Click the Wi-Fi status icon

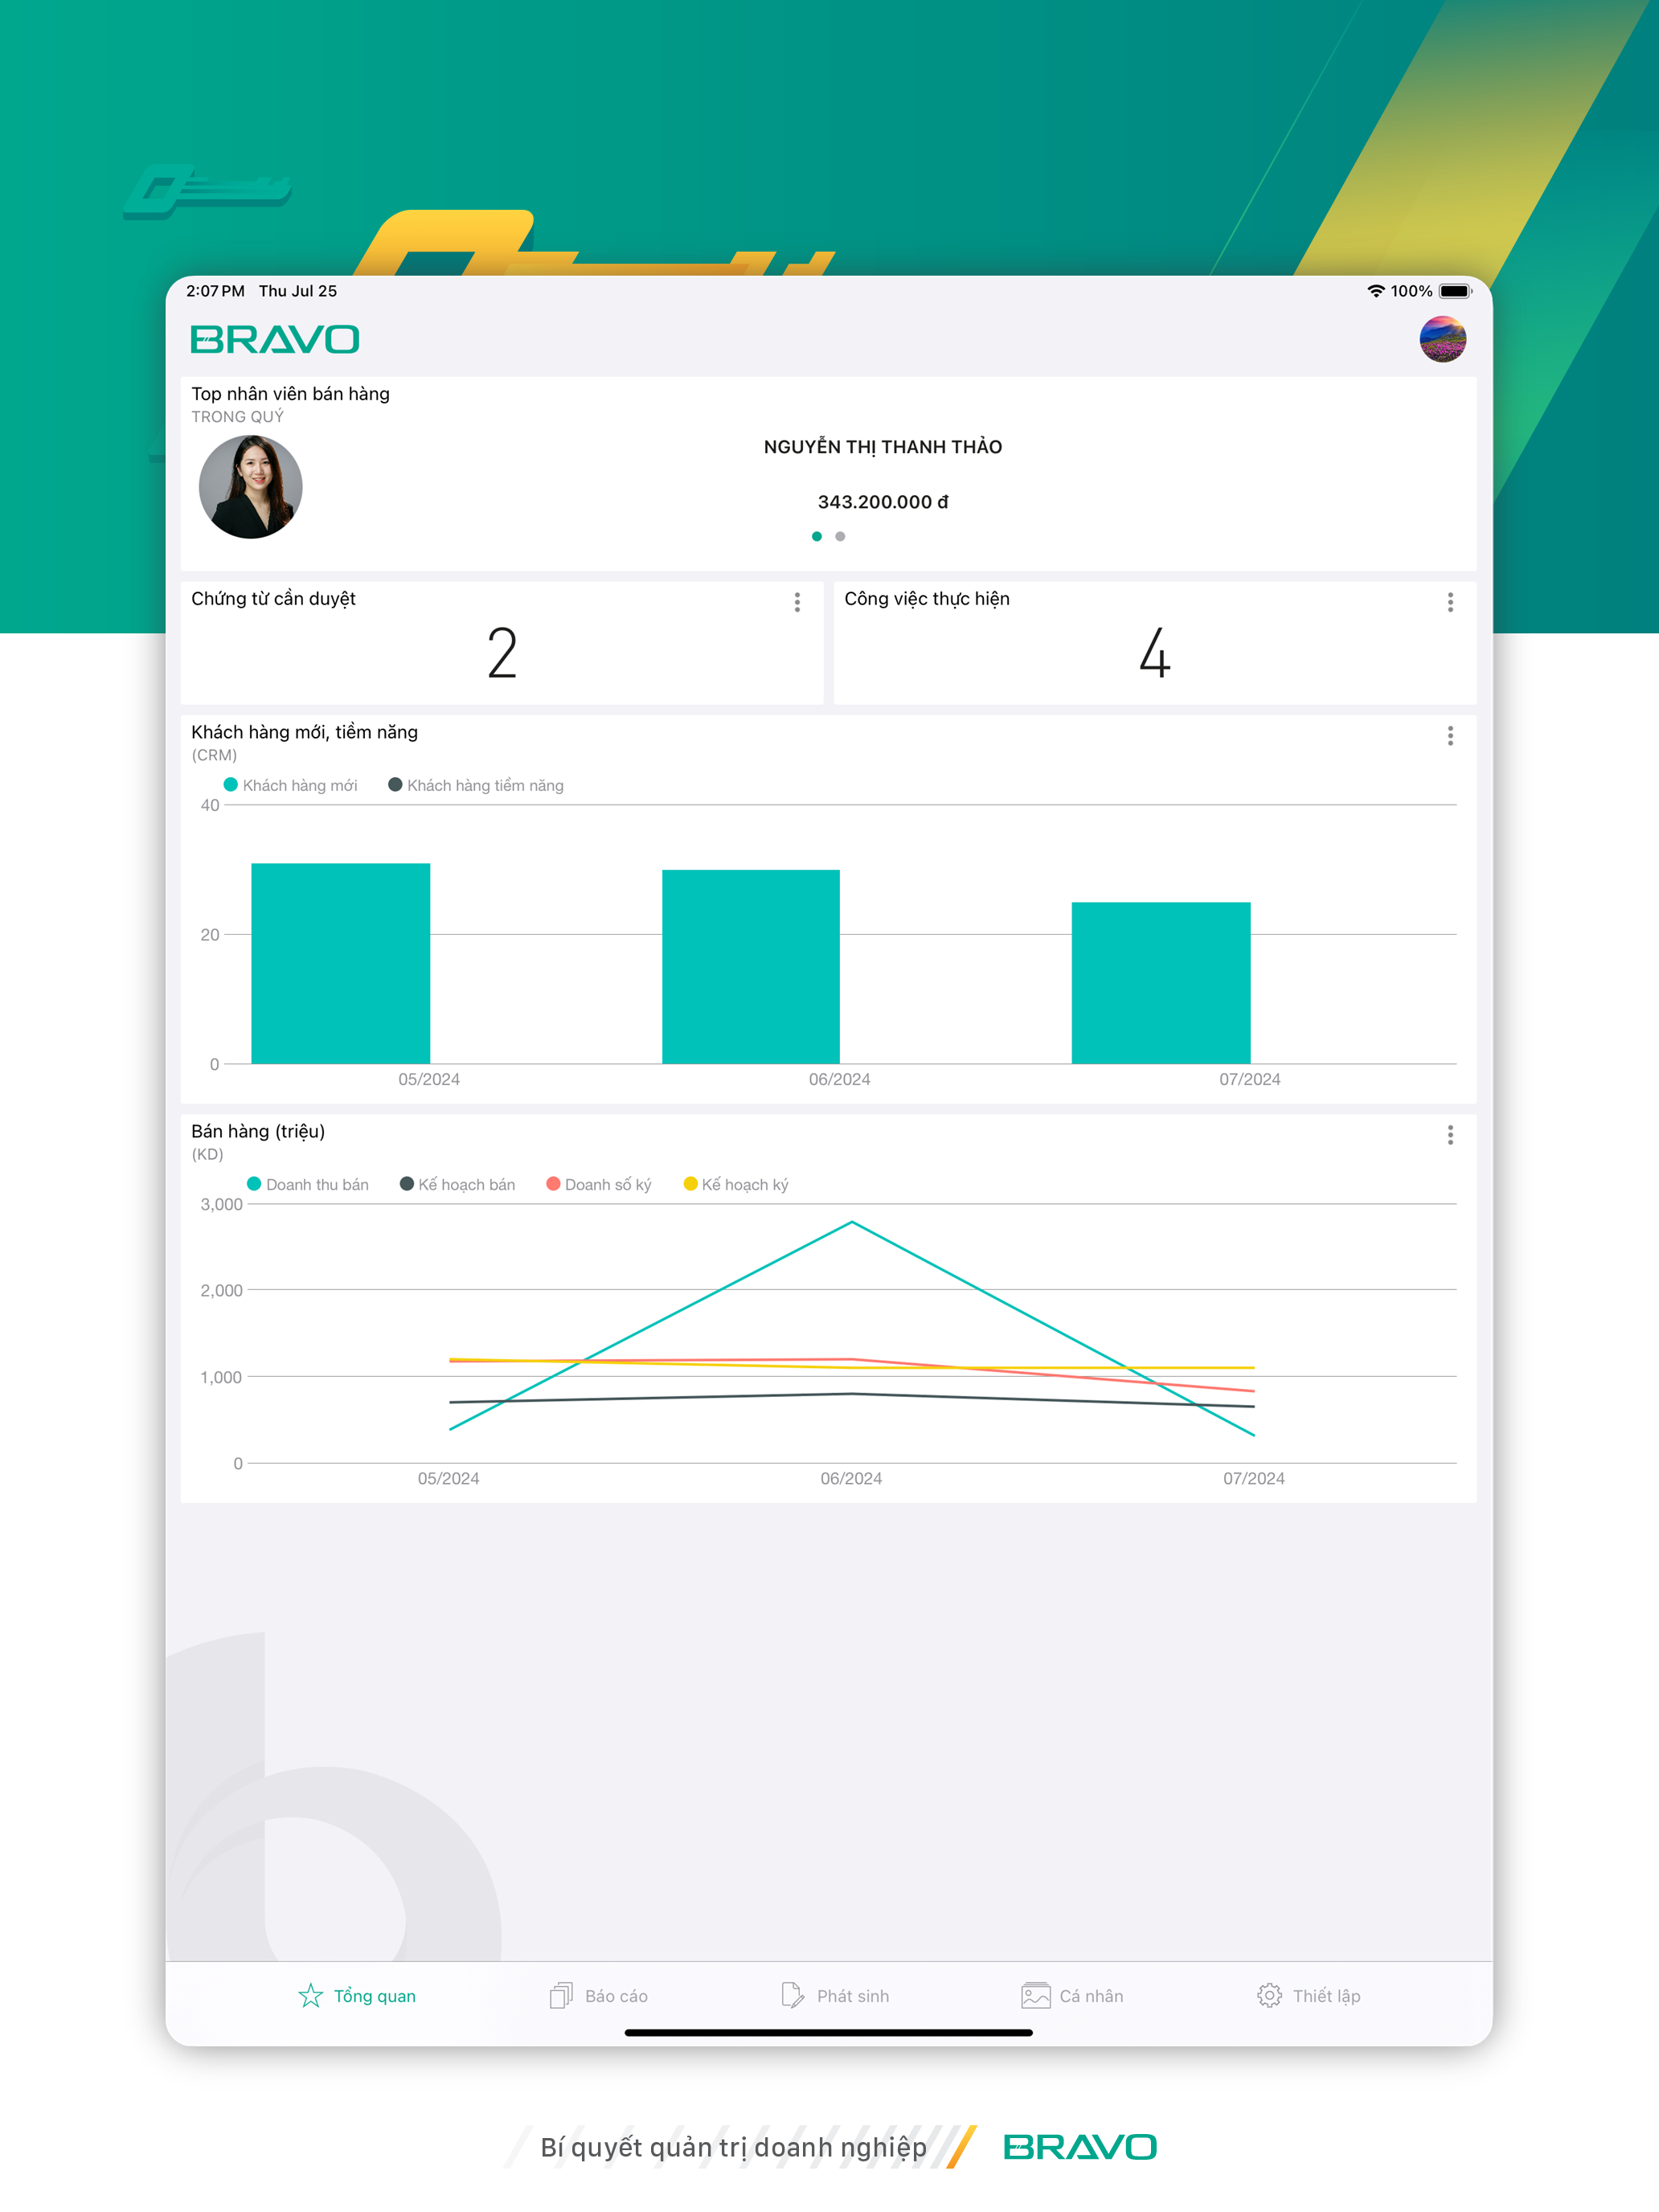(1376, 291)
